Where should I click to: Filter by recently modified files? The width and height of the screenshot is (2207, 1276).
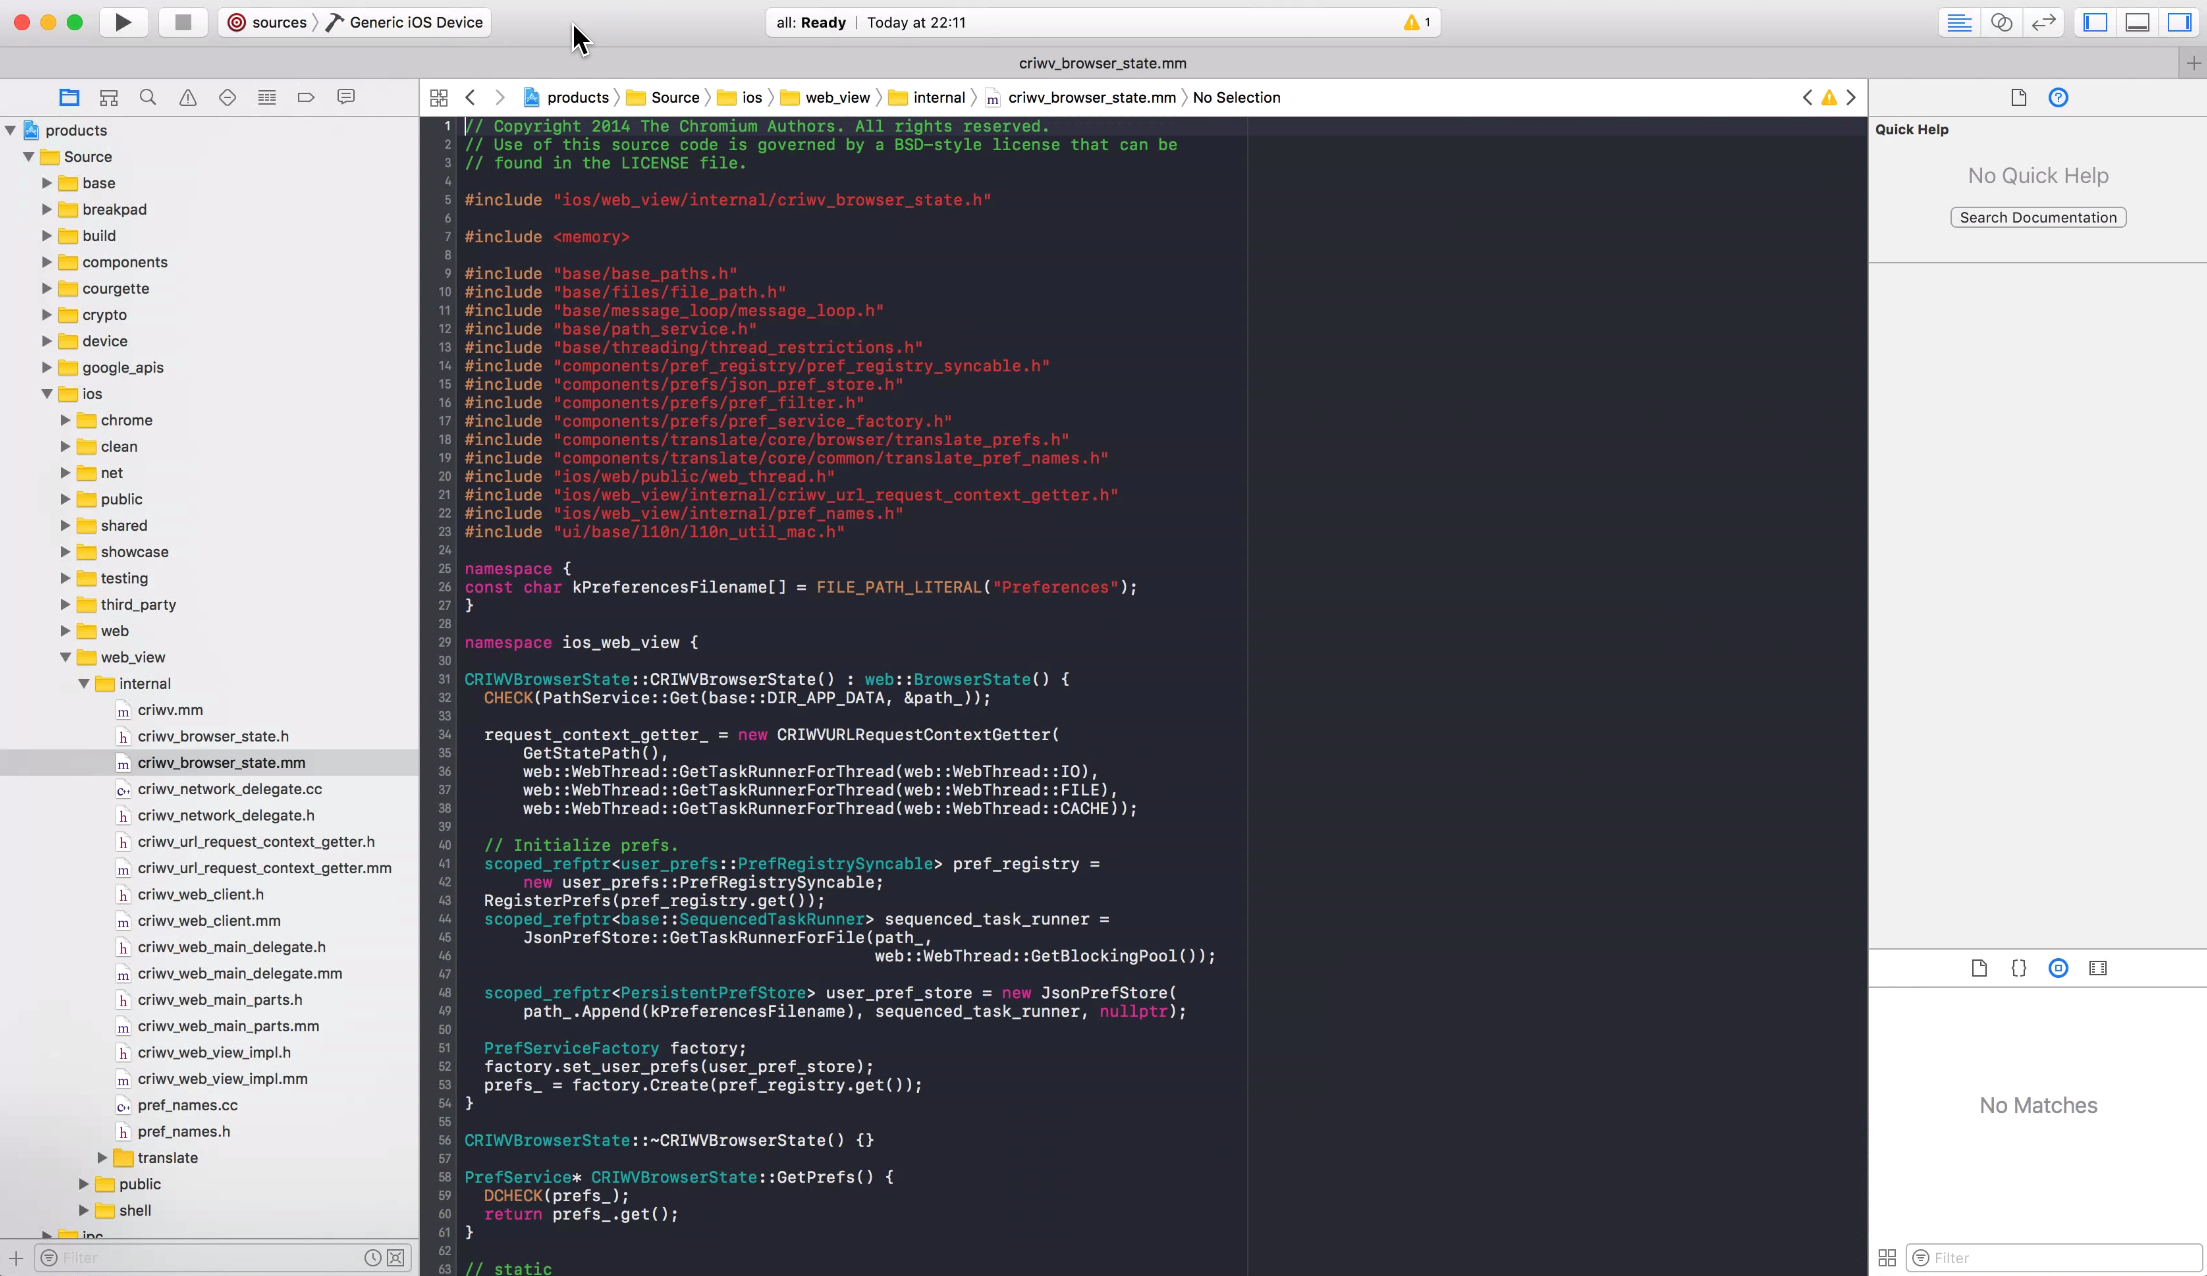pos(373,1258)
